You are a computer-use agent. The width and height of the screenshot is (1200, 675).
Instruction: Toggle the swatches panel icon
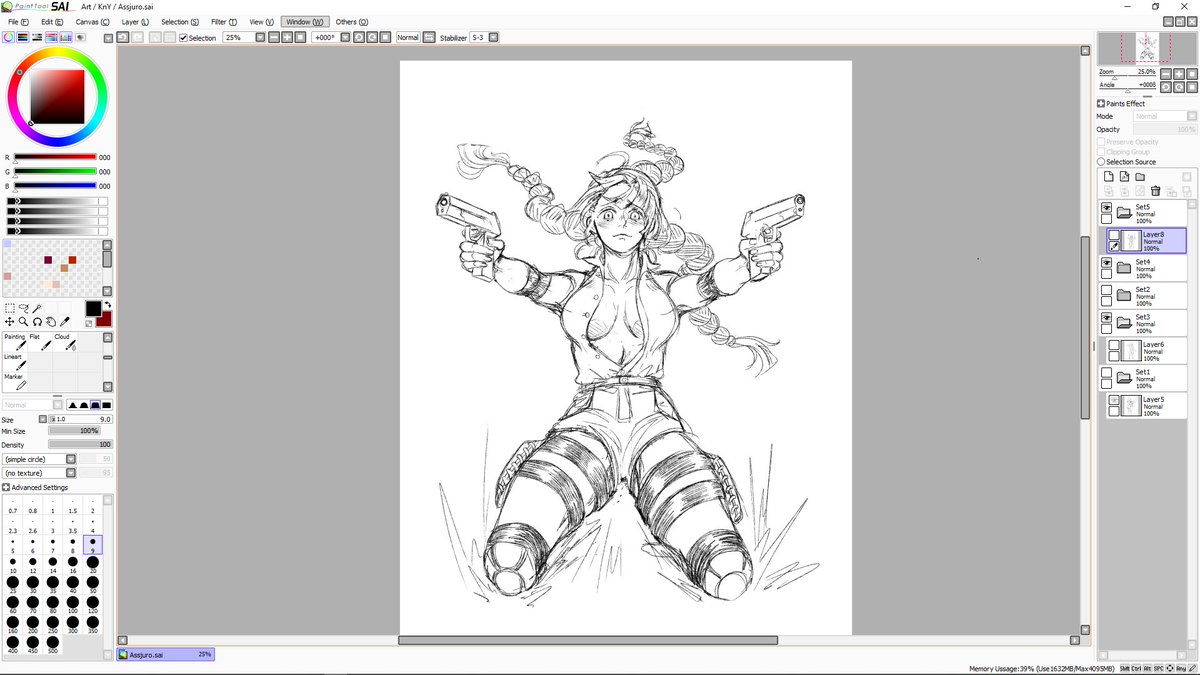(x=66, y=37)
